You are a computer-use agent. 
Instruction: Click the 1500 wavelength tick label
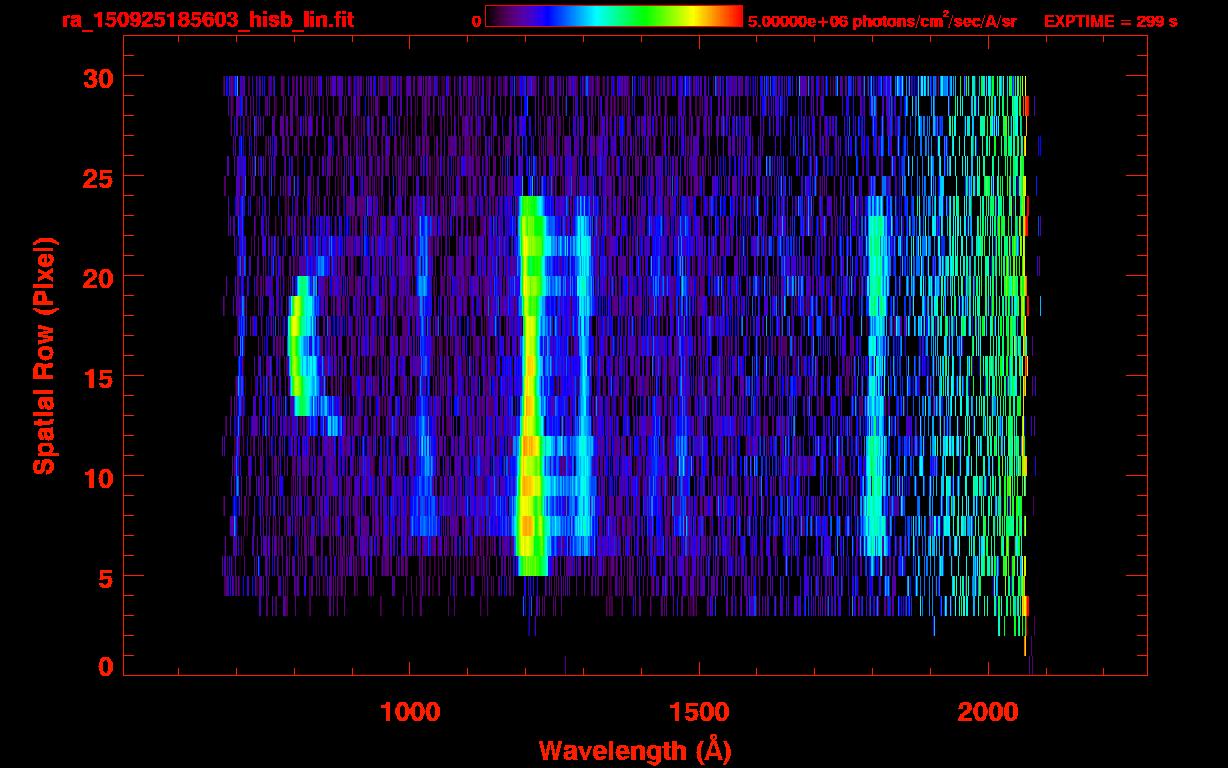tap(699, 712)
